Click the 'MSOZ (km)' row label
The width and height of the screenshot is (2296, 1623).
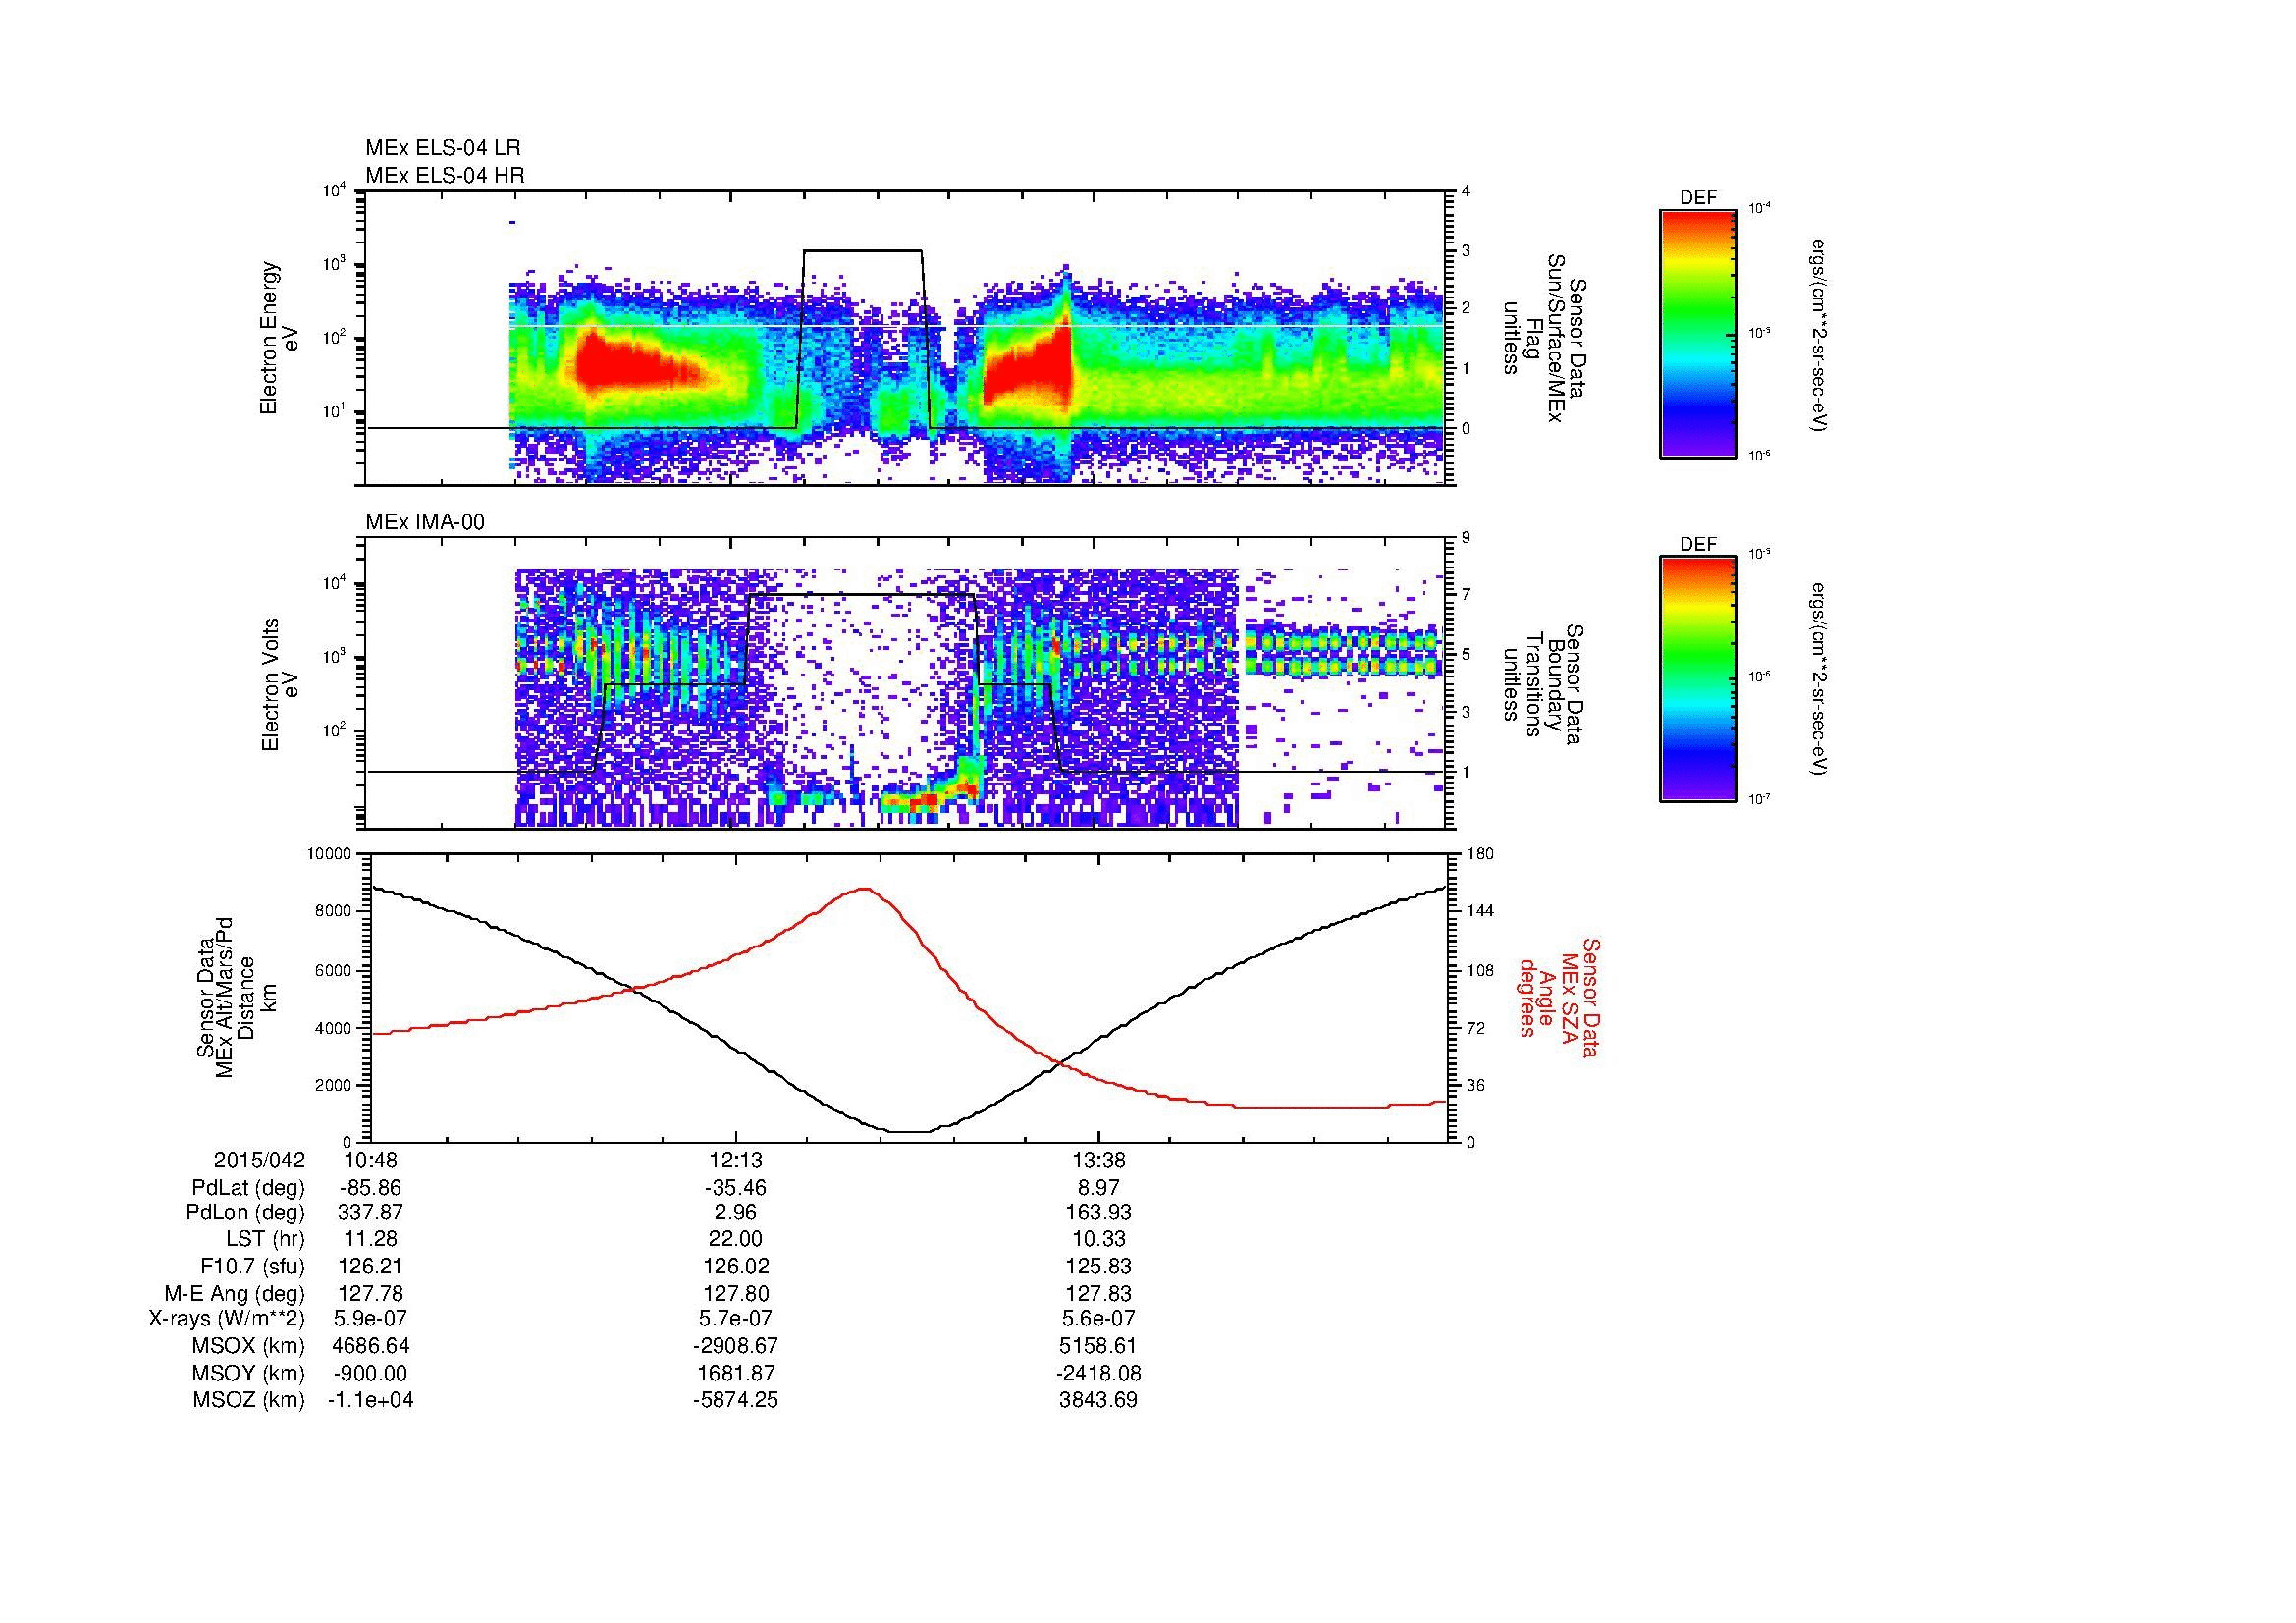[x=249, y=1400]
